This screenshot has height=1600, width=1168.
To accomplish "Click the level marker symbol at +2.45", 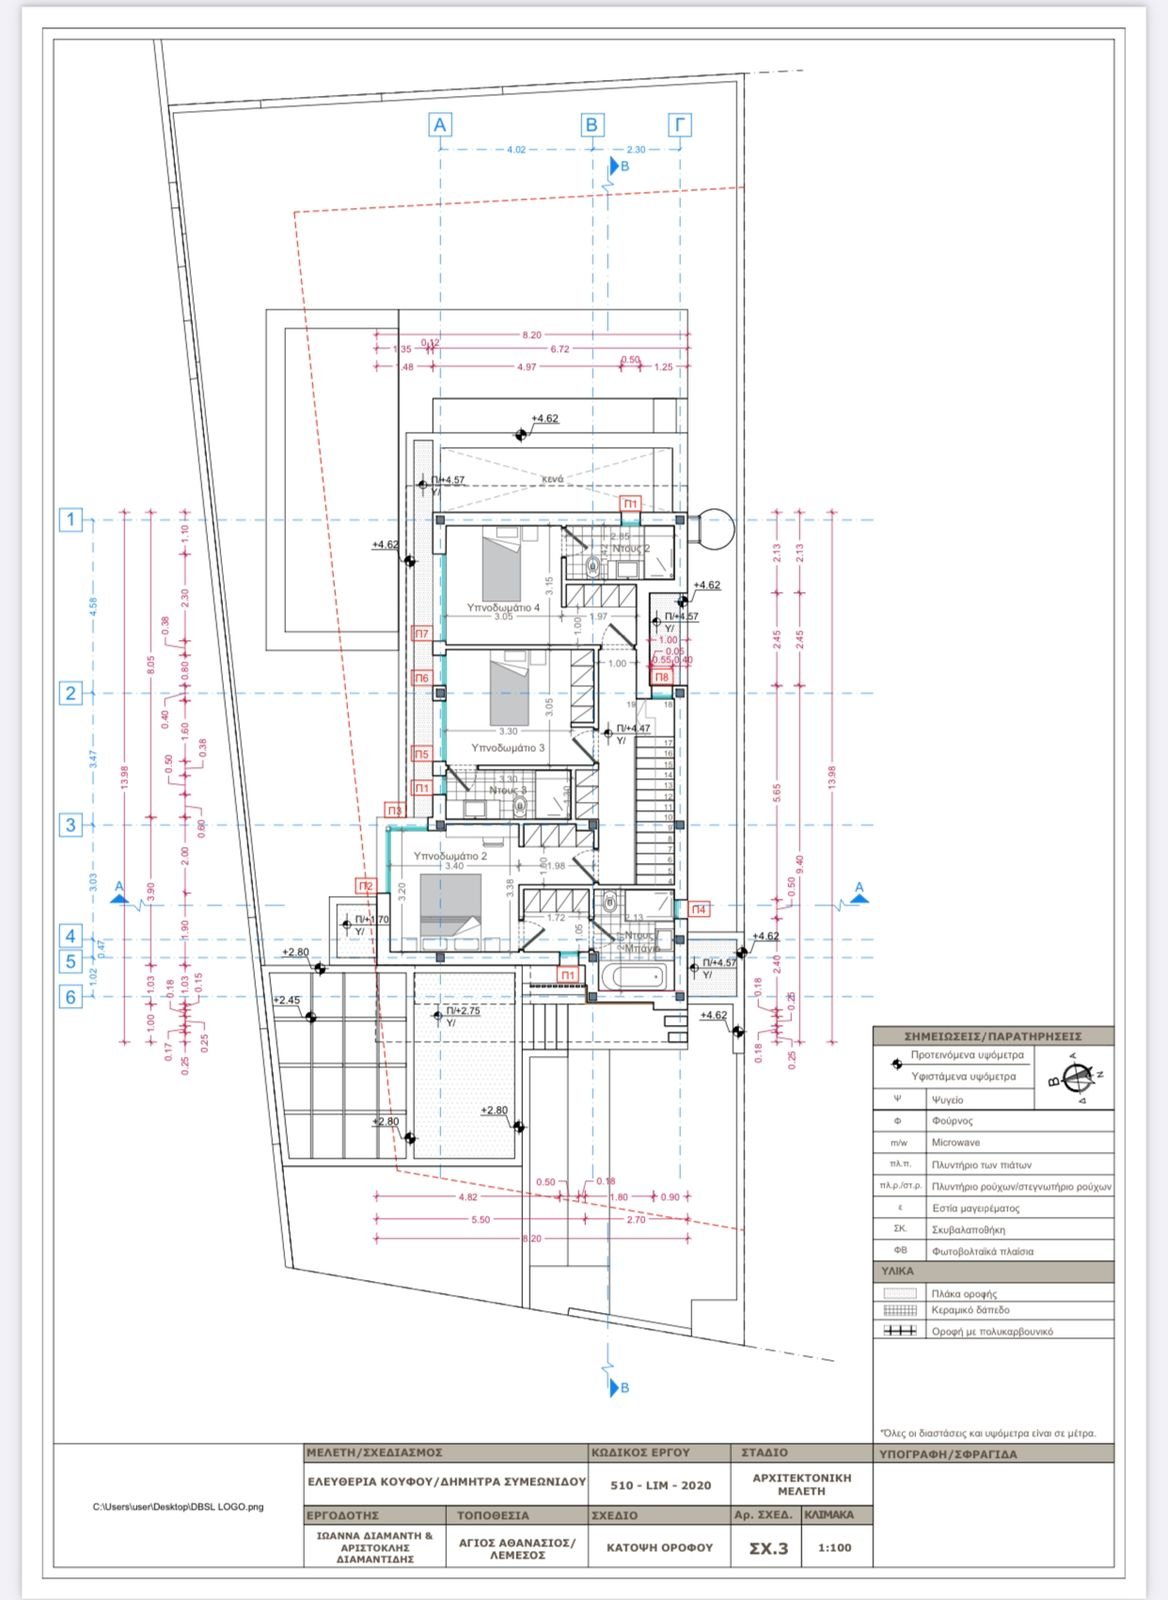I will [311, 1017].
